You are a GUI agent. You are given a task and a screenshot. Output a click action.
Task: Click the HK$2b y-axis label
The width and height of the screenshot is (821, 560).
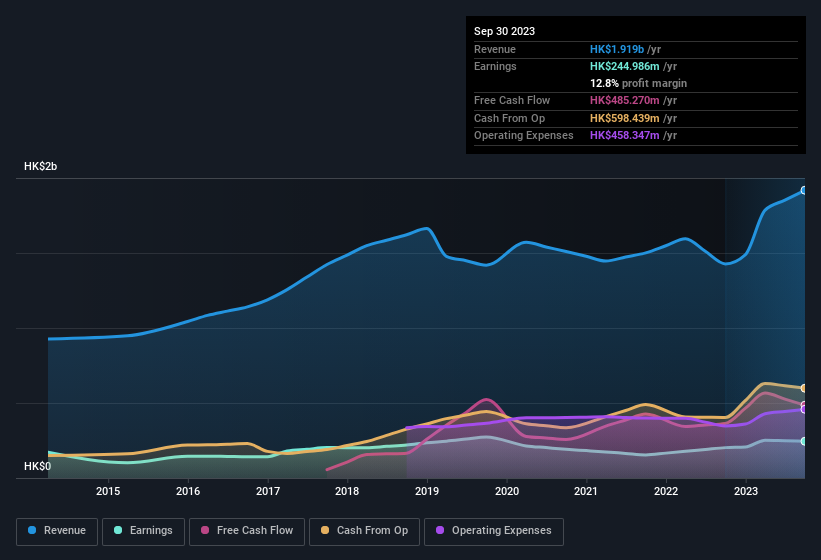pyautogui.click(x=41, y=167)
